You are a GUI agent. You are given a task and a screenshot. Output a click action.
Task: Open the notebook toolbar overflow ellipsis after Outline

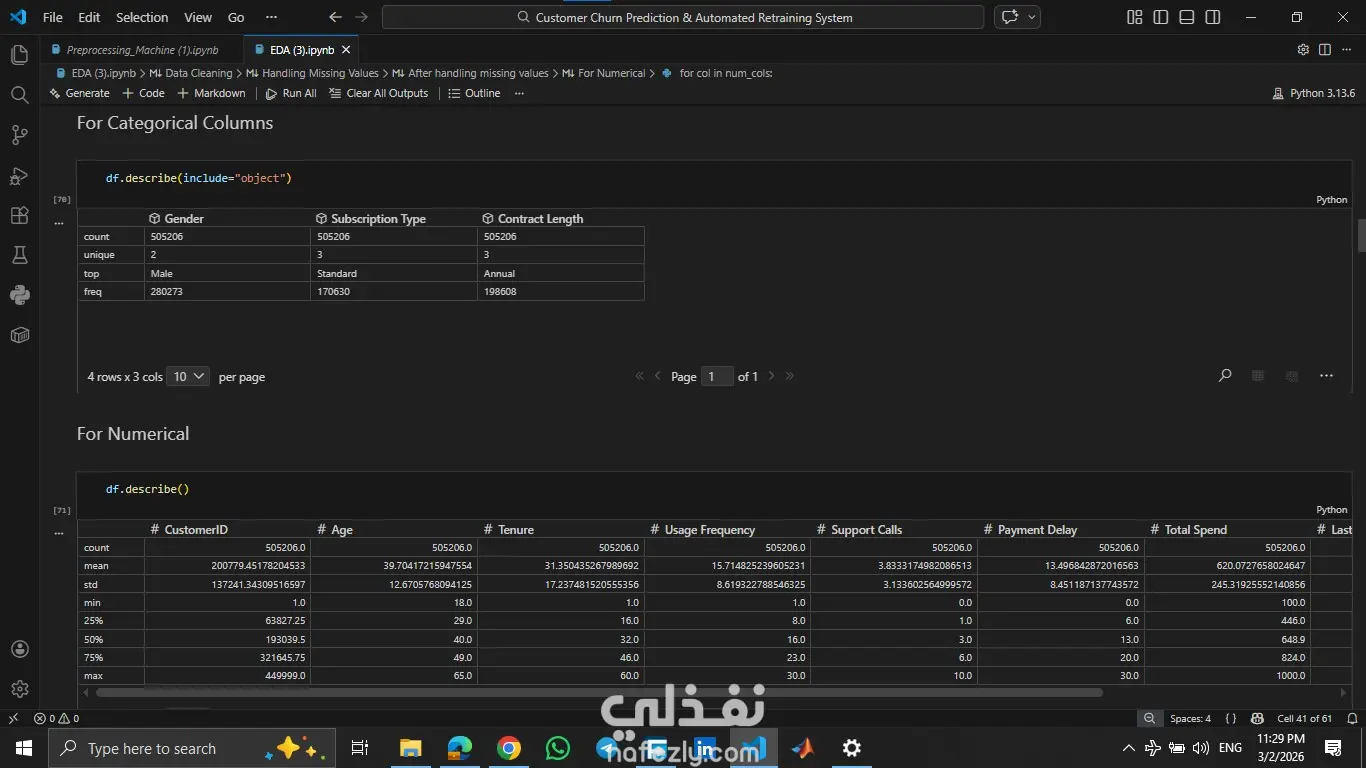click(519, 93)
